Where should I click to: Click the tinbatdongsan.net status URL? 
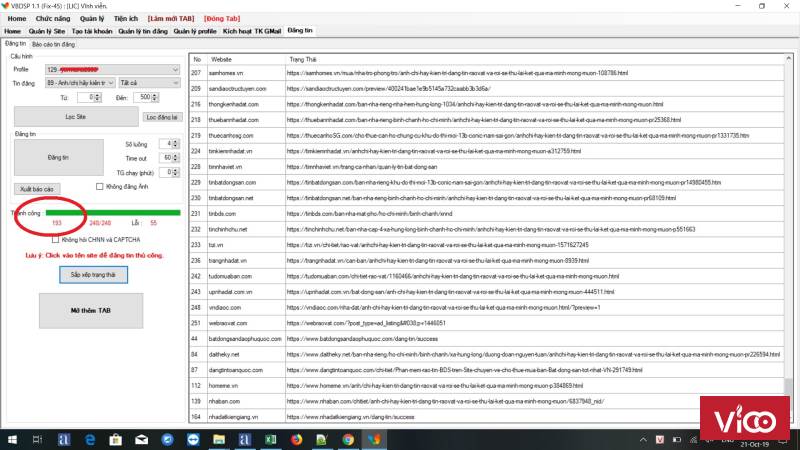(481, 198)
